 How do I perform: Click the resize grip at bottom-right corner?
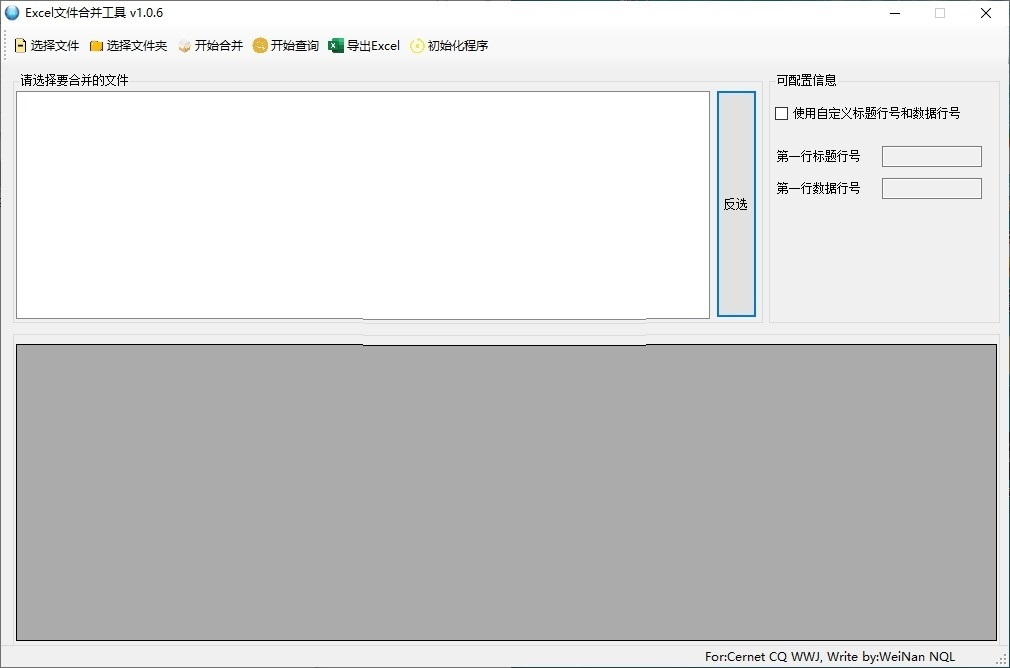tap(1003, 661)
